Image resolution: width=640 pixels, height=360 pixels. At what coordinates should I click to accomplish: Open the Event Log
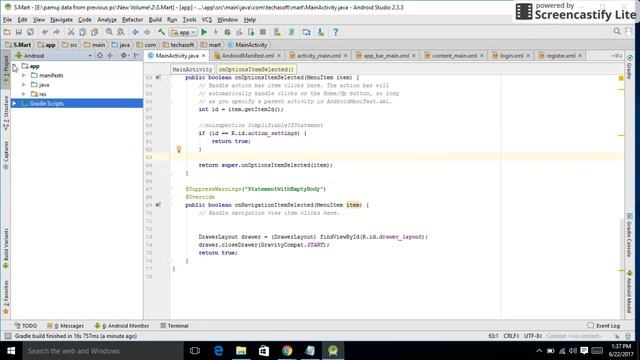[x=604, y=326]
